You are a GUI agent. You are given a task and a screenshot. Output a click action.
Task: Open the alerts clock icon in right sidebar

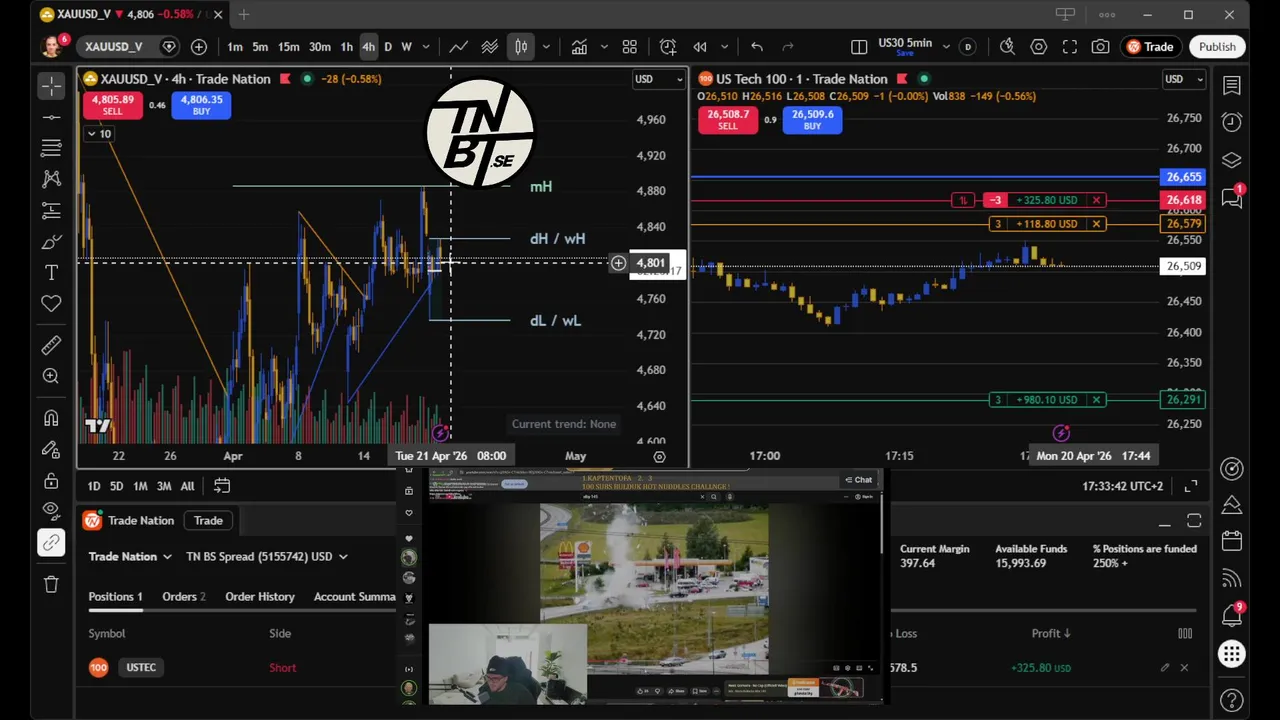[1232, 122]
